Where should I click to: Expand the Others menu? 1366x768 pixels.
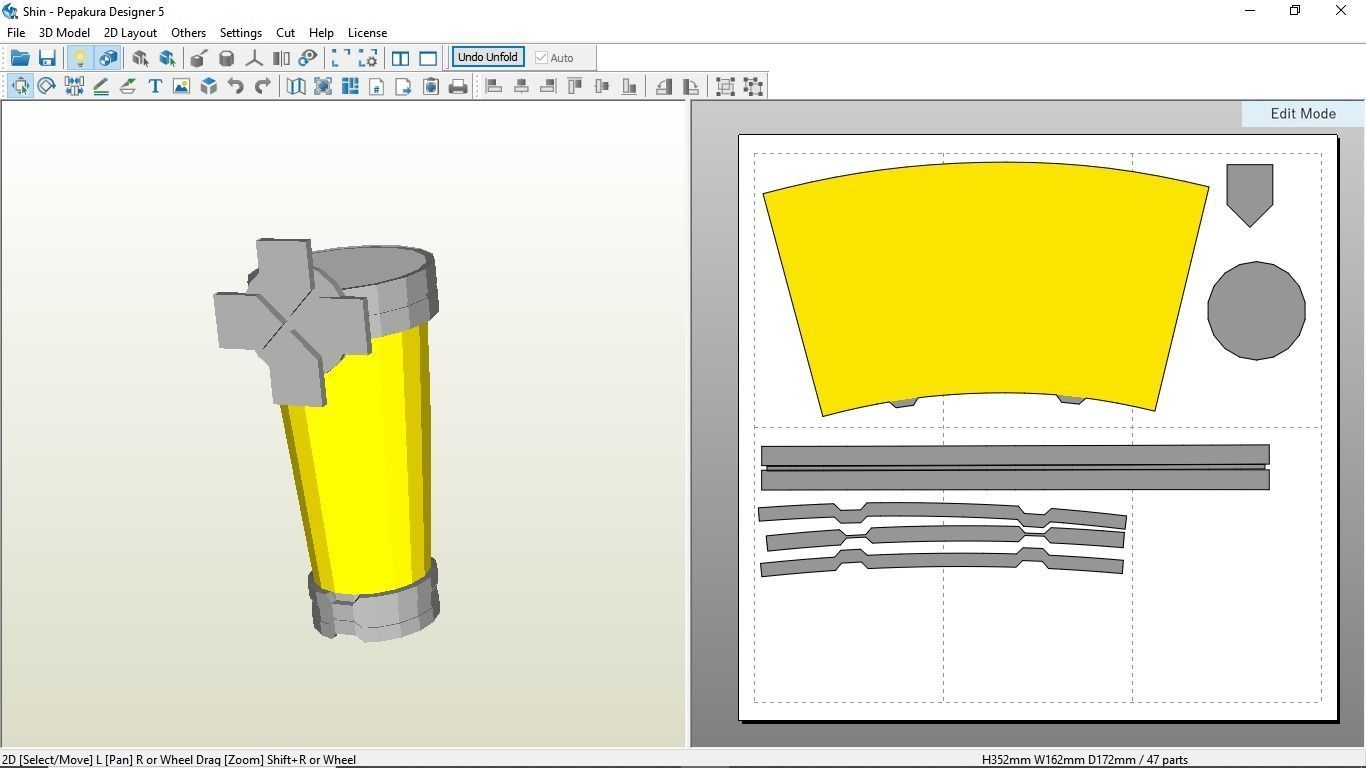tap(188, 33)
